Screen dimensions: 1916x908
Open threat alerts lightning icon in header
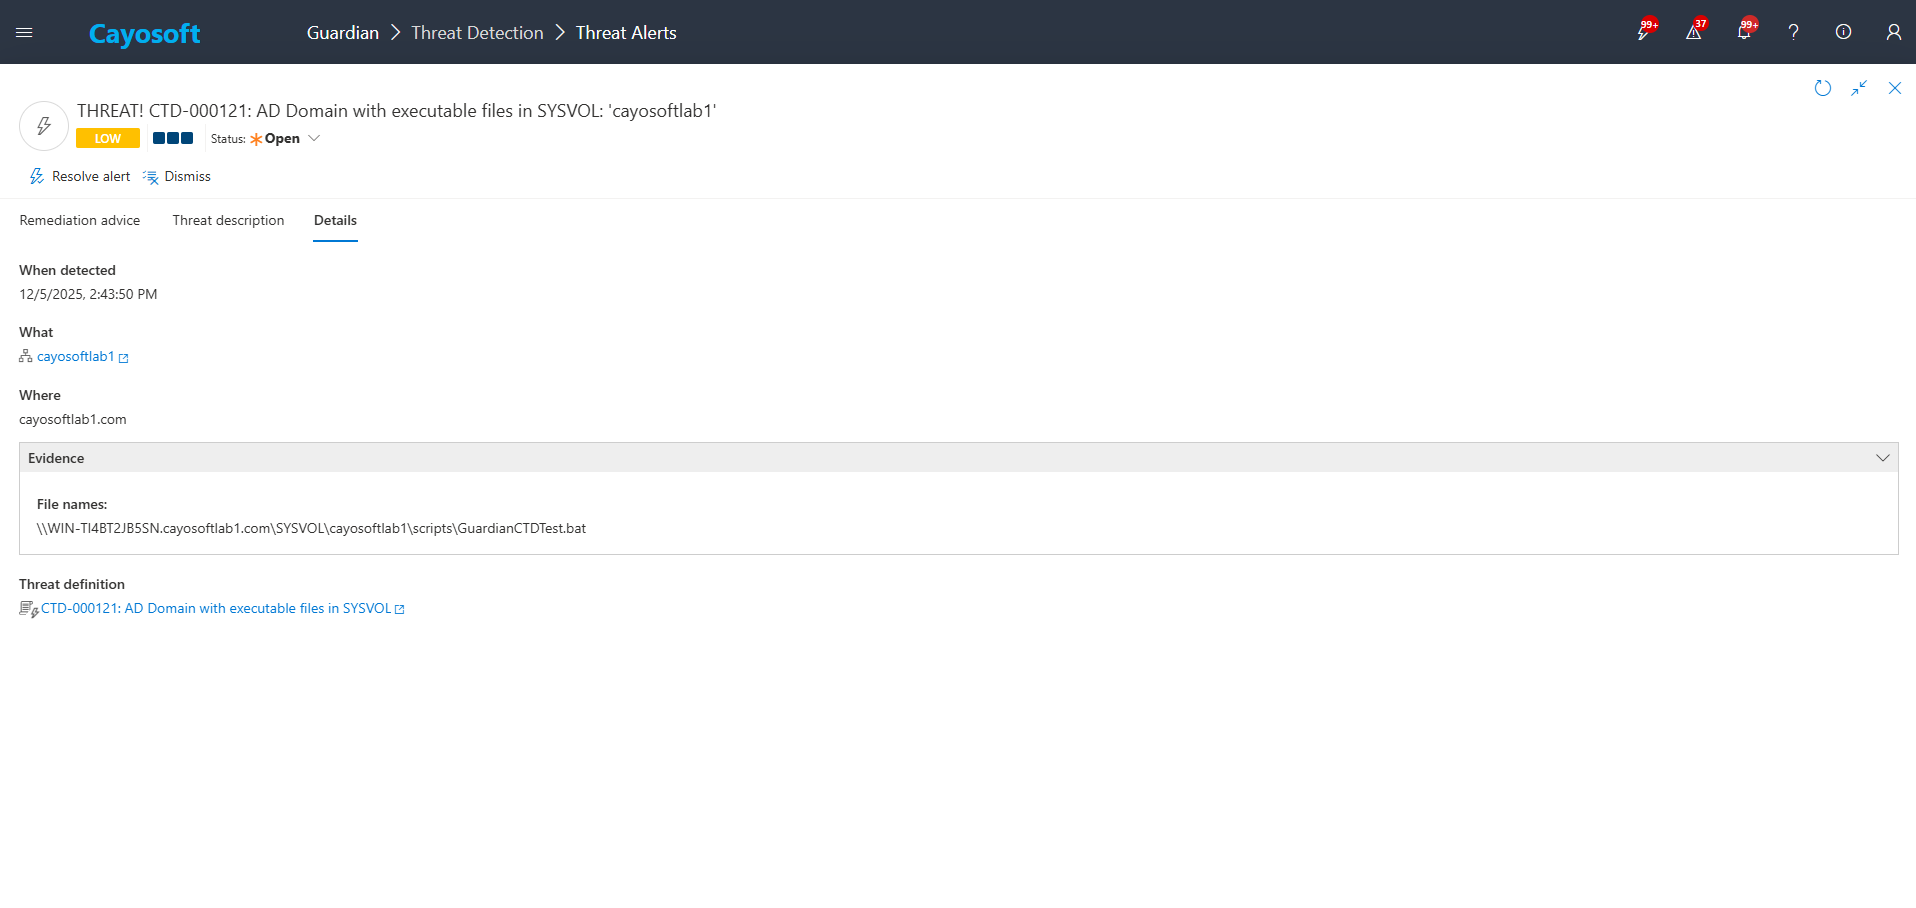coord(1643,32)
